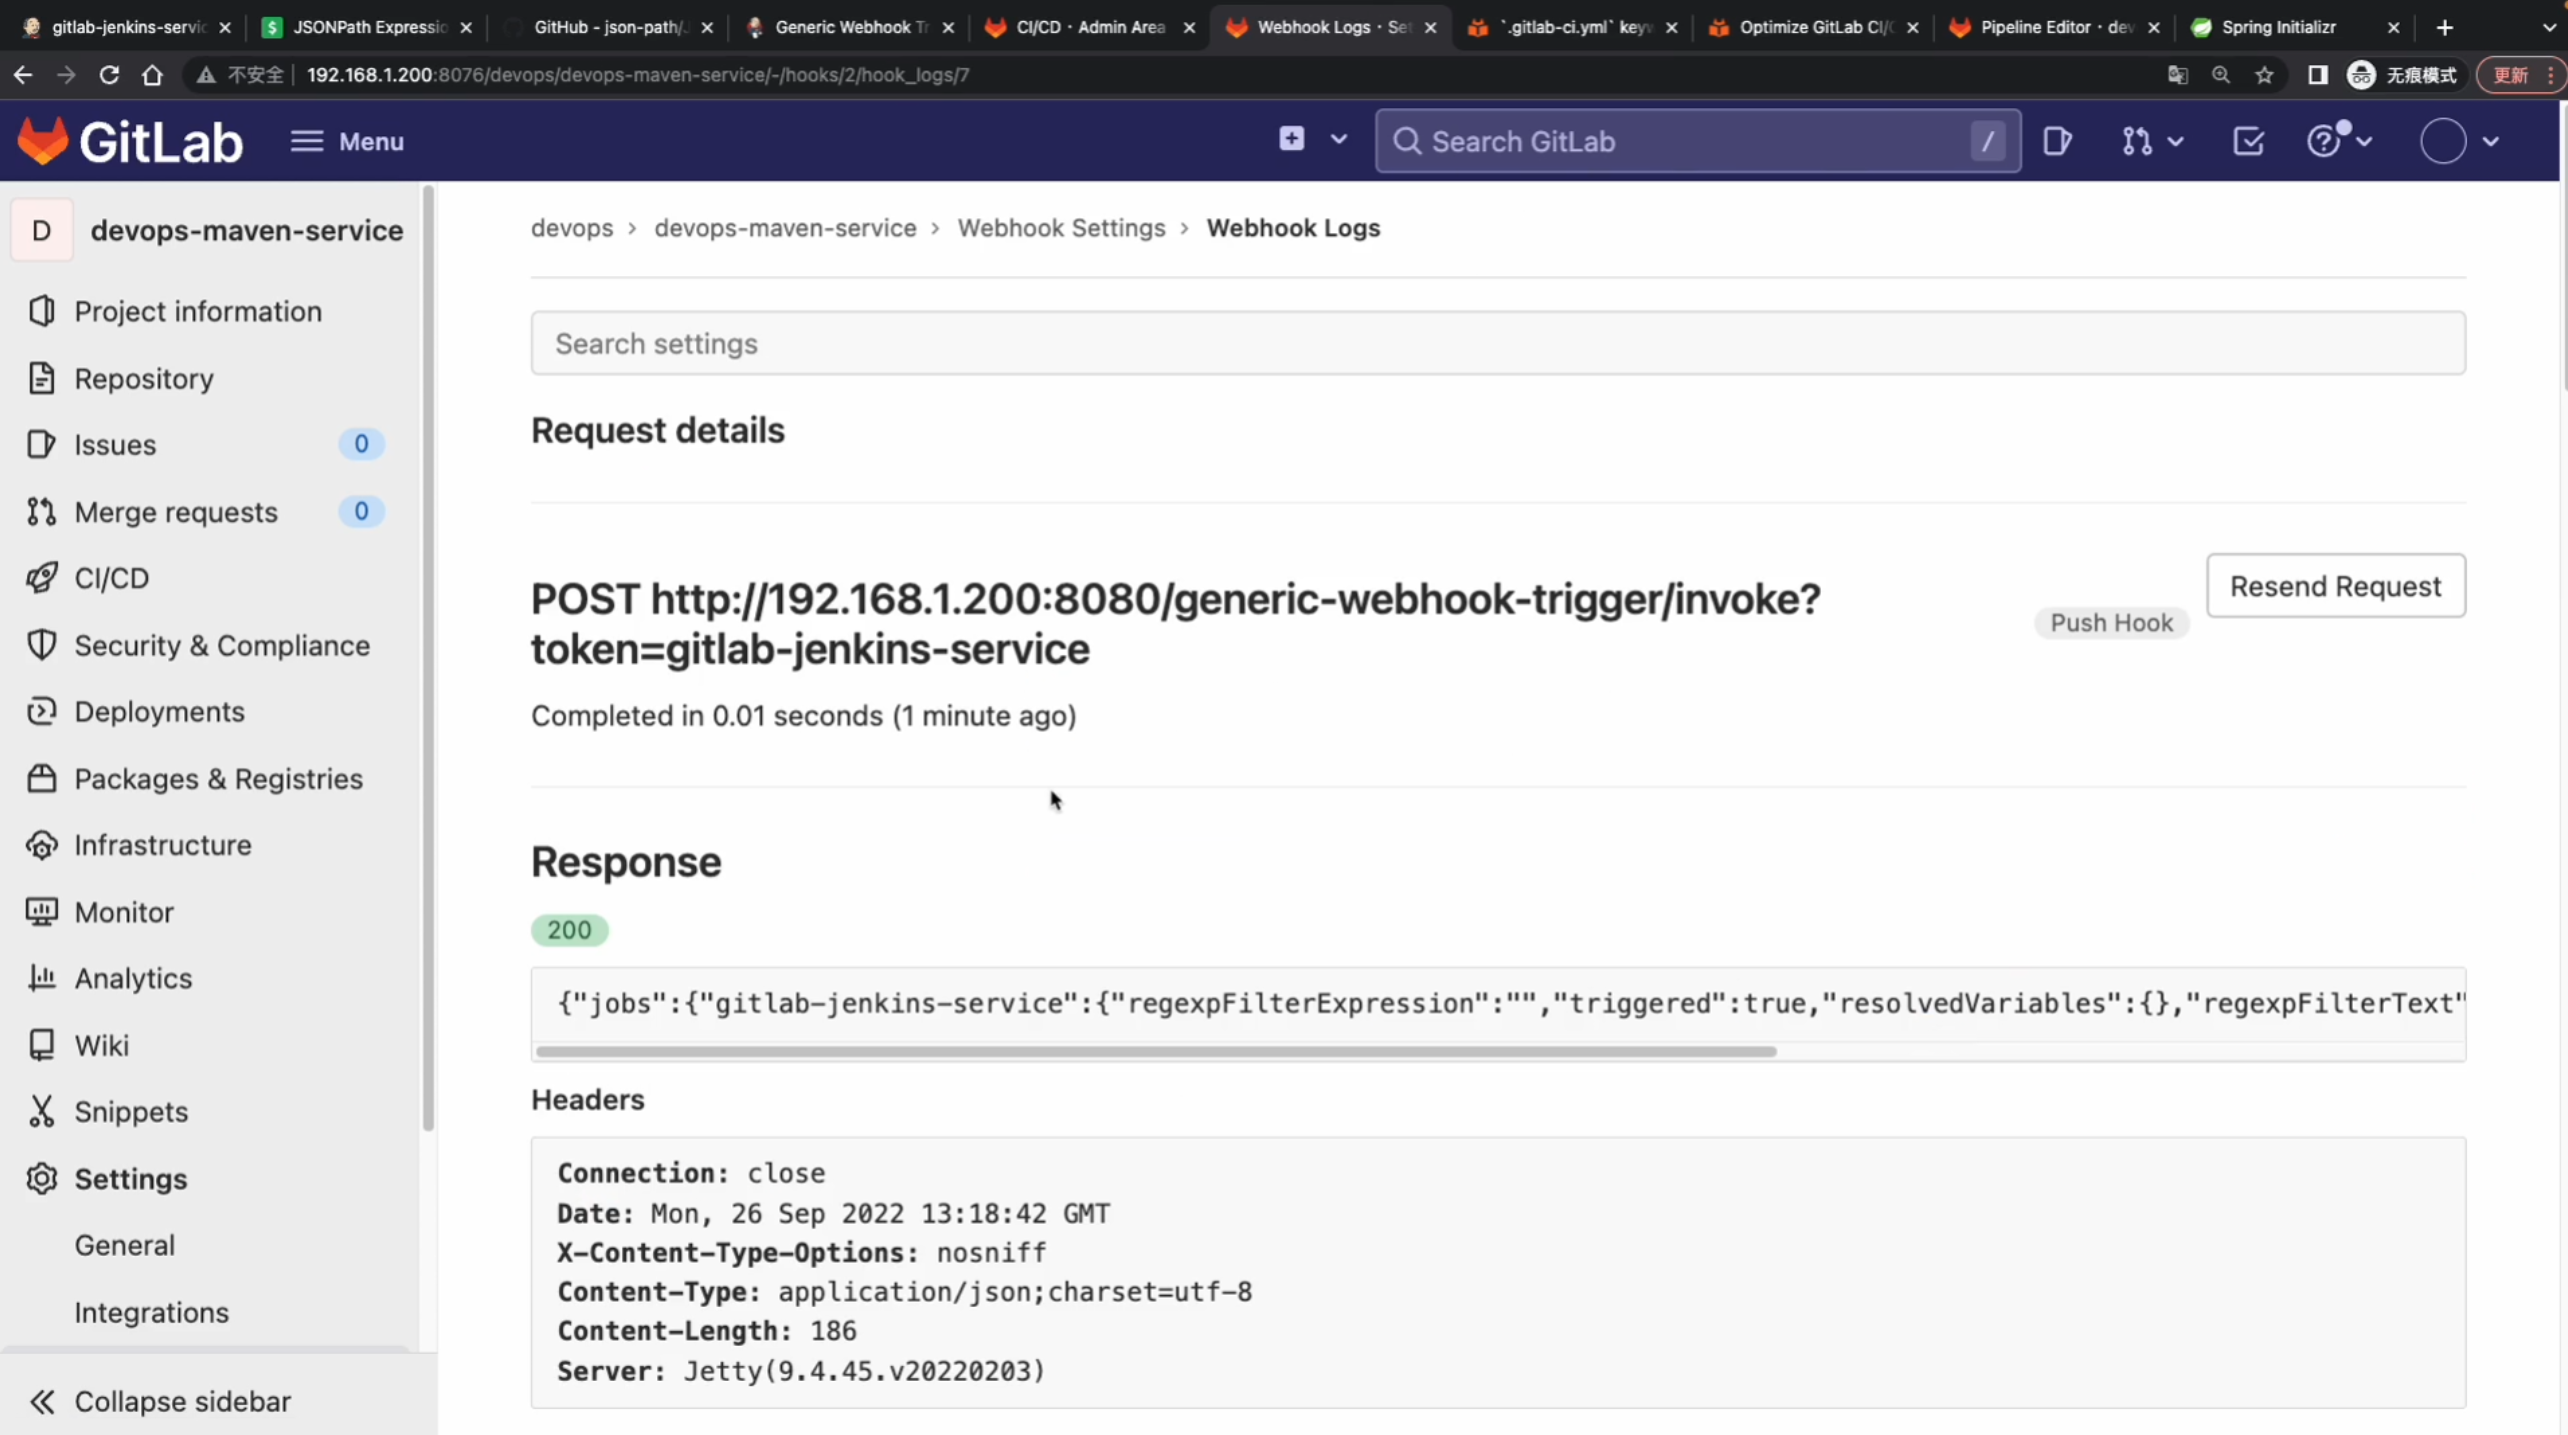This screenshot has width=2568, height=1435.
Task: Click the search magnifier icon in GitLab search
Action: coord(1407,141)
